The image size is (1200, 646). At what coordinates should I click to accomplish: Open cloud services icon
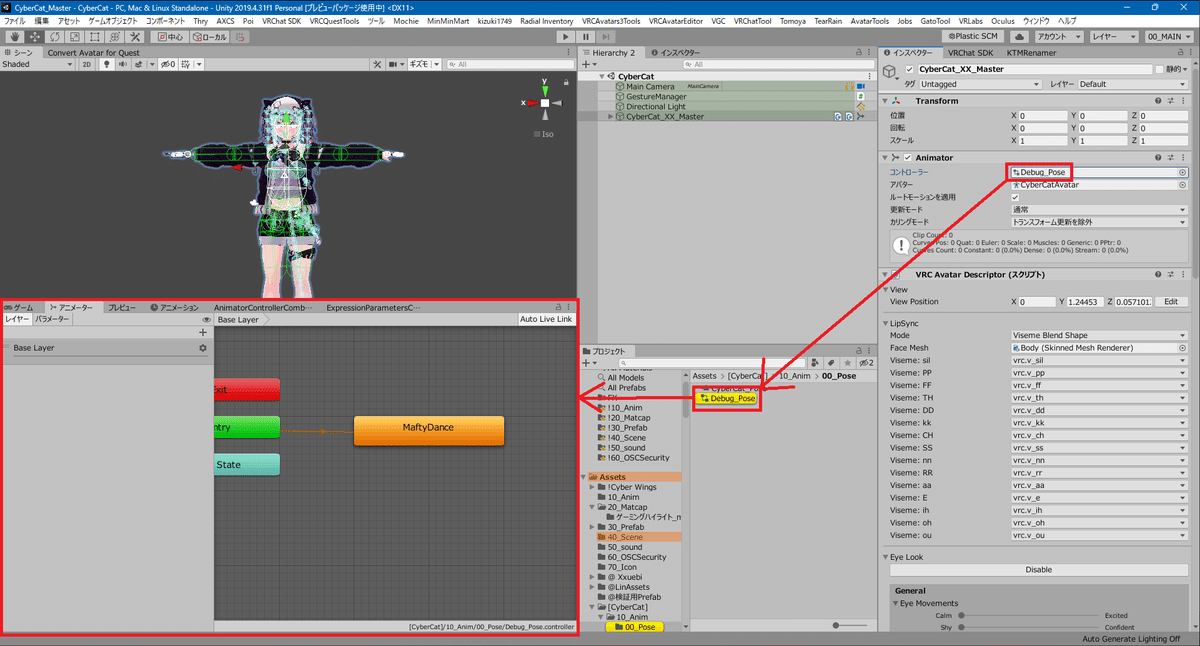(1021, 36)
